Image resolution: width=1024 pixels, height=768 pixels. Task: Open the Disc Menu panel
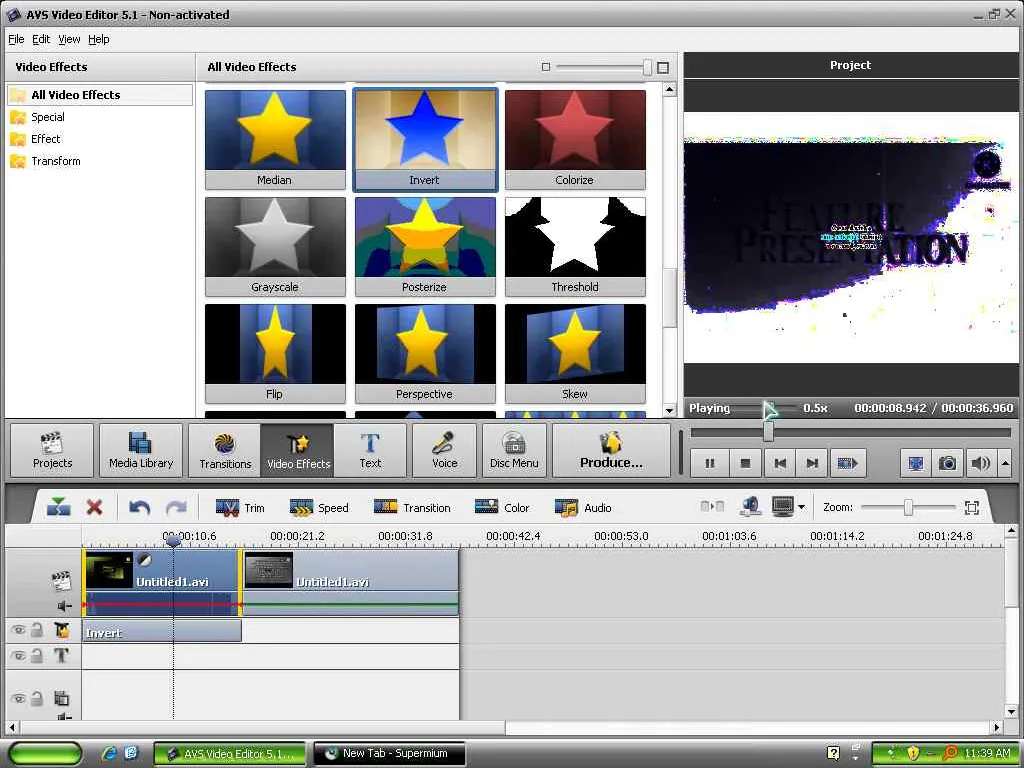click(x=514, y=451)
